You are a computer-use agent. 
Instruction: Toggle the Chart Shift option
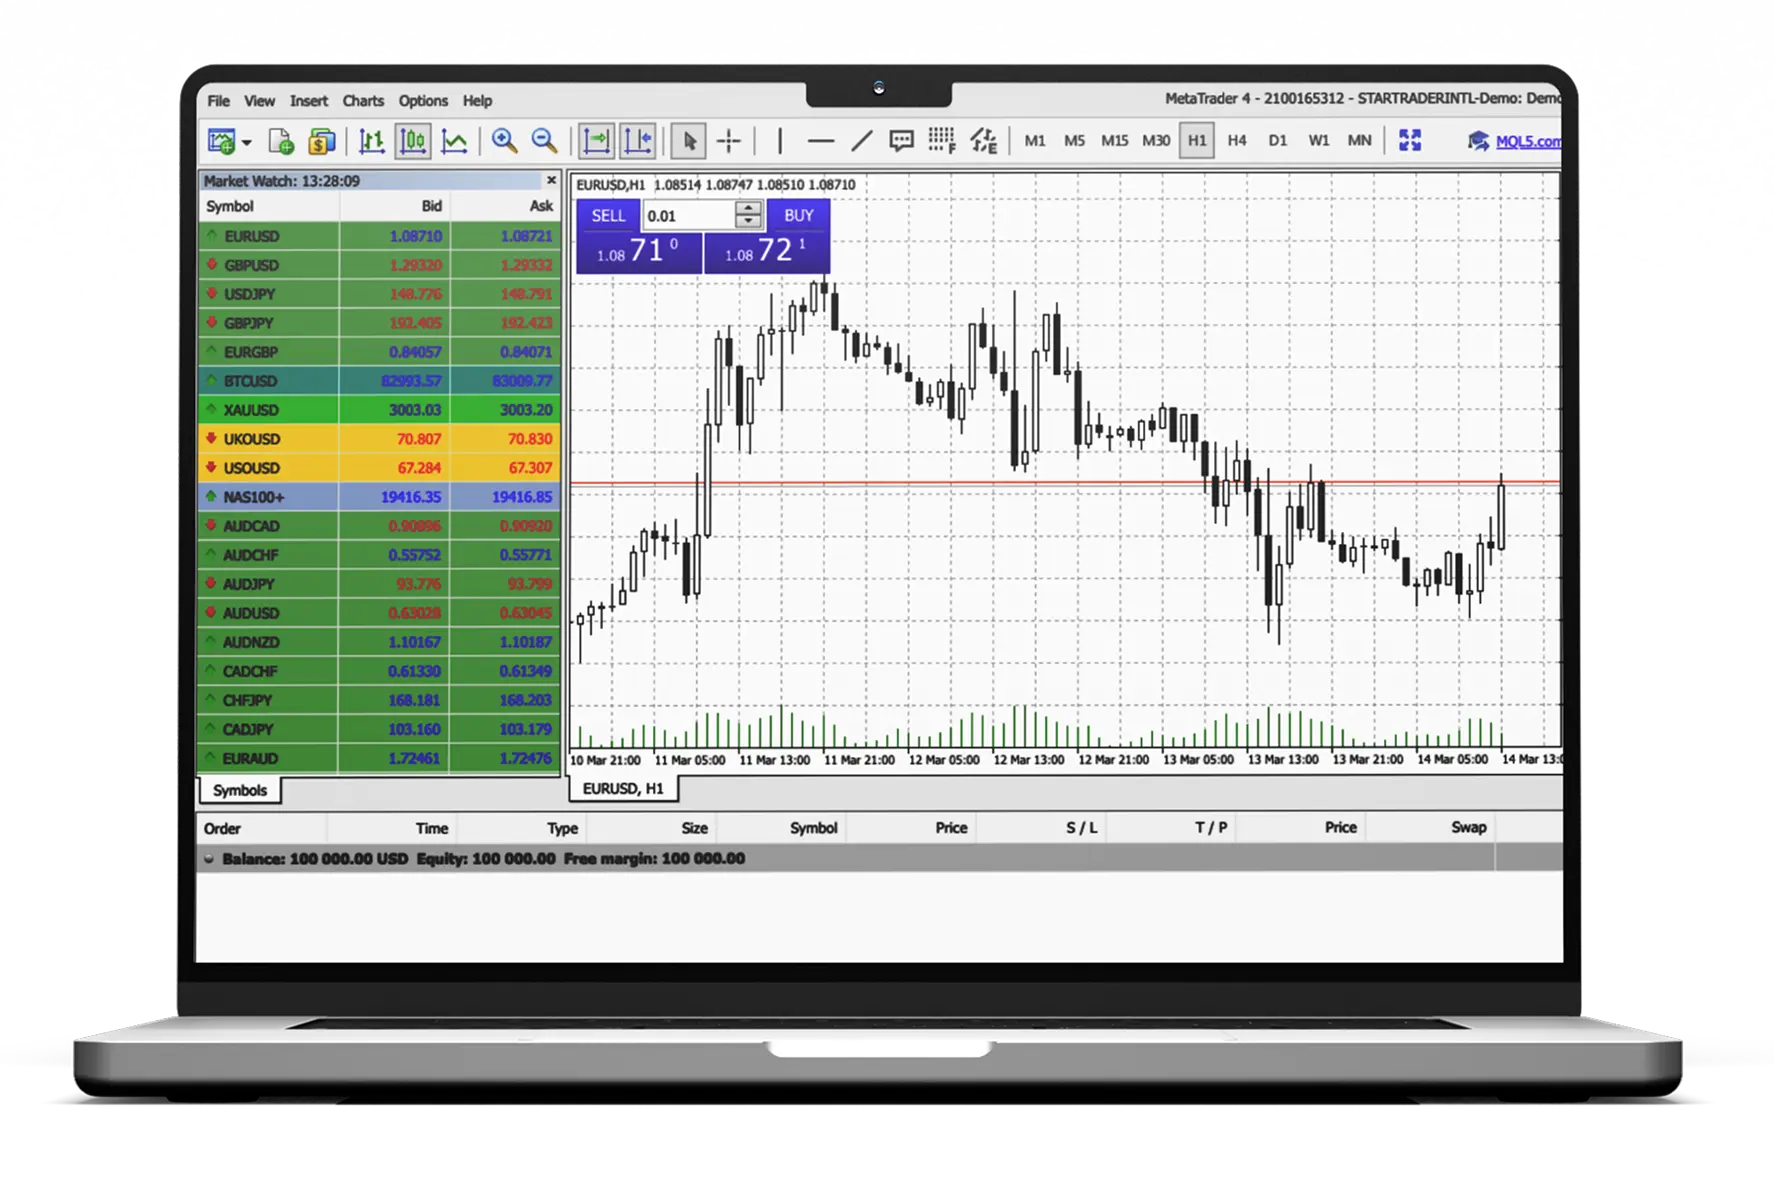pyautogui.click(x=637, y=141)
